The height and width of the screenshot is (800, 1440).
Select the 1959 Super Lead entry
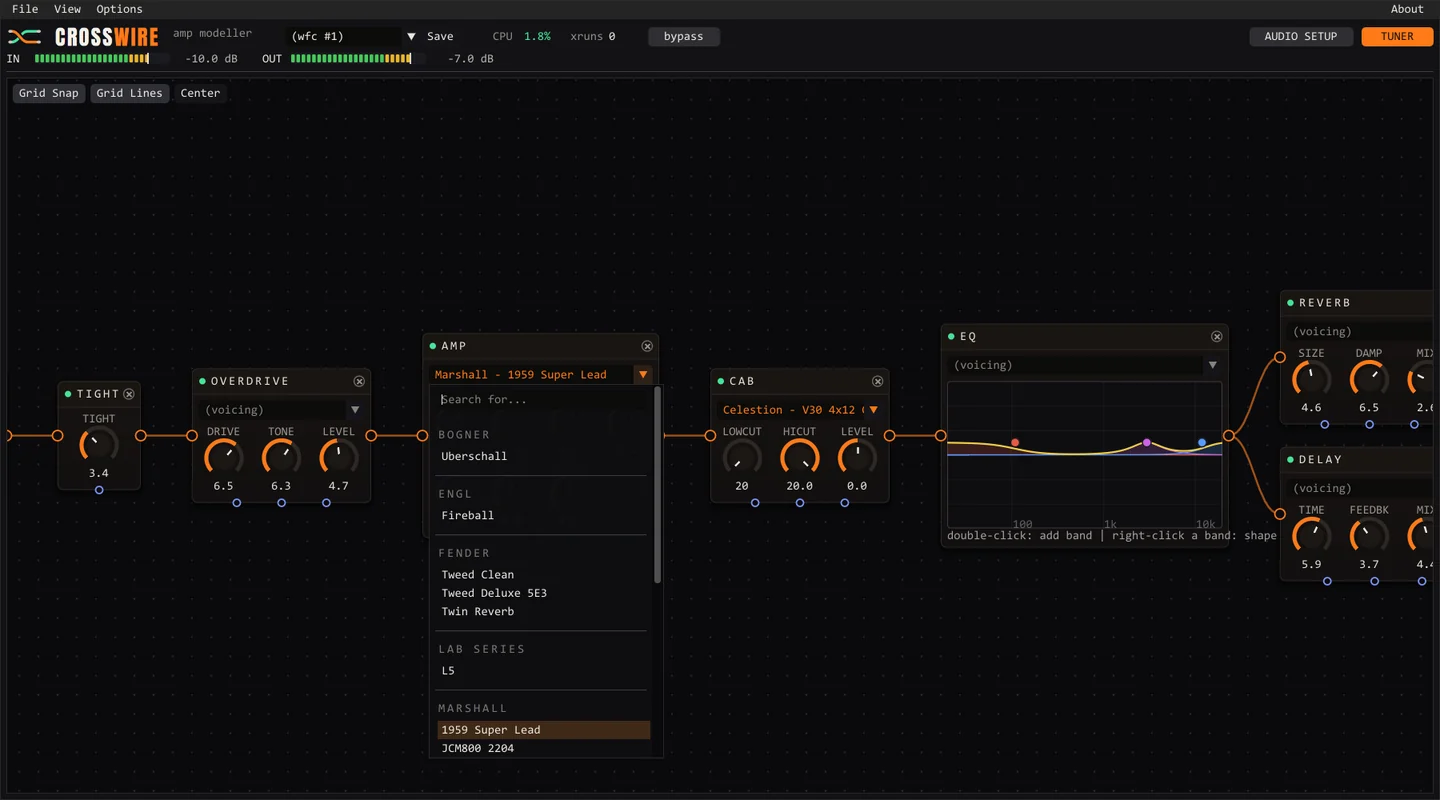coord(543,730)
